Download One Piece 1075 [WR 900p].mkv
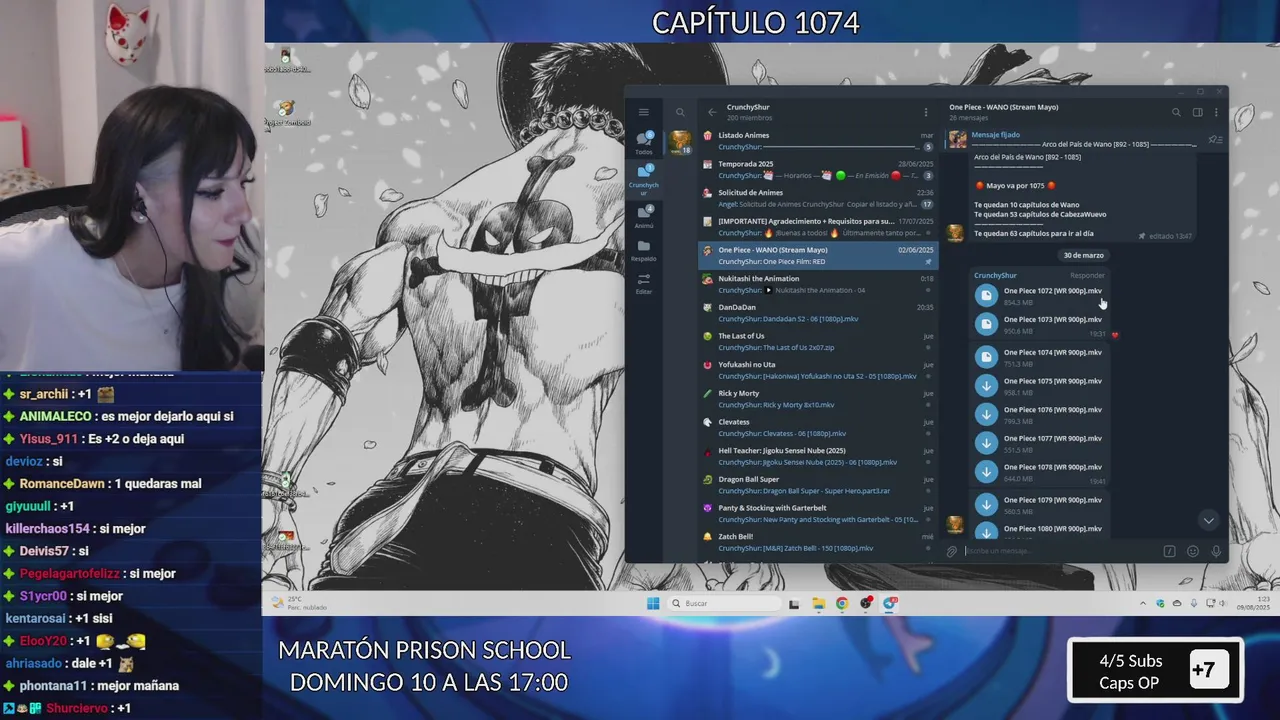The width and height of the screenshot is (1280, 720). (x=987, y=386)
